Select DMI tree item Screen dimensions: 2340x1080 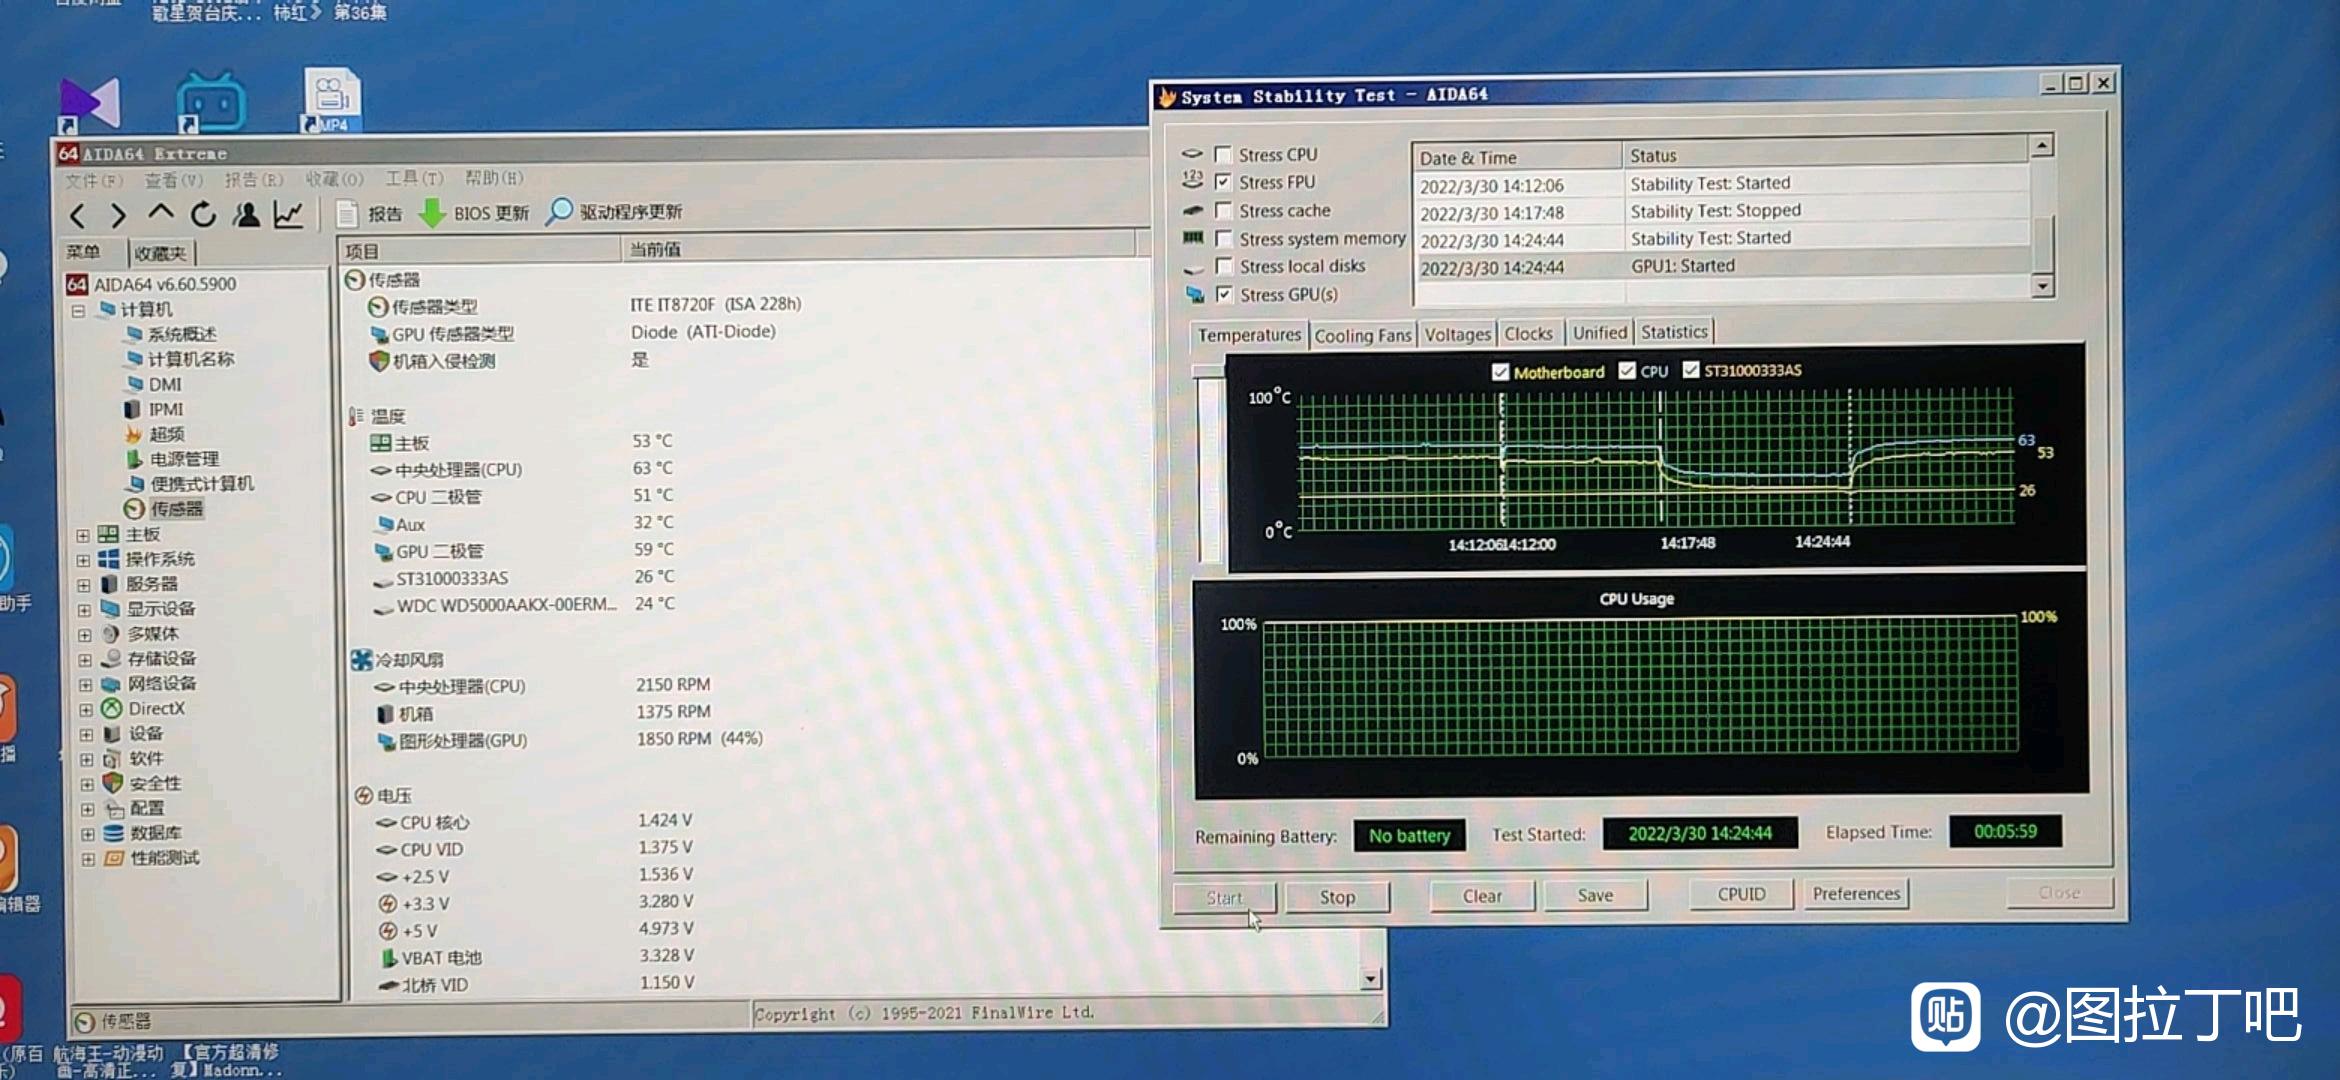[x=153, y=384]
